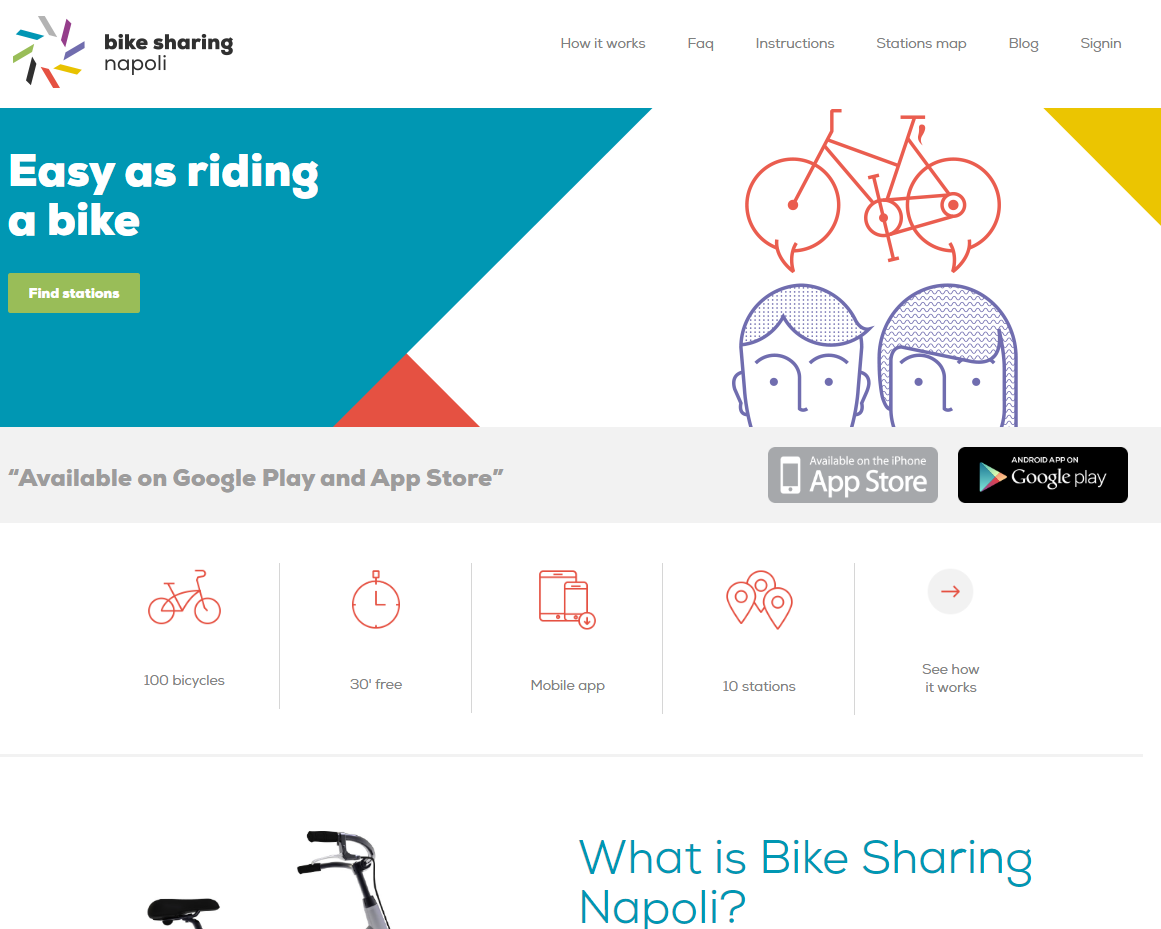Screen dimensions: 1161x929
Task: Open the Stations map navigation item
Action: 921,43
